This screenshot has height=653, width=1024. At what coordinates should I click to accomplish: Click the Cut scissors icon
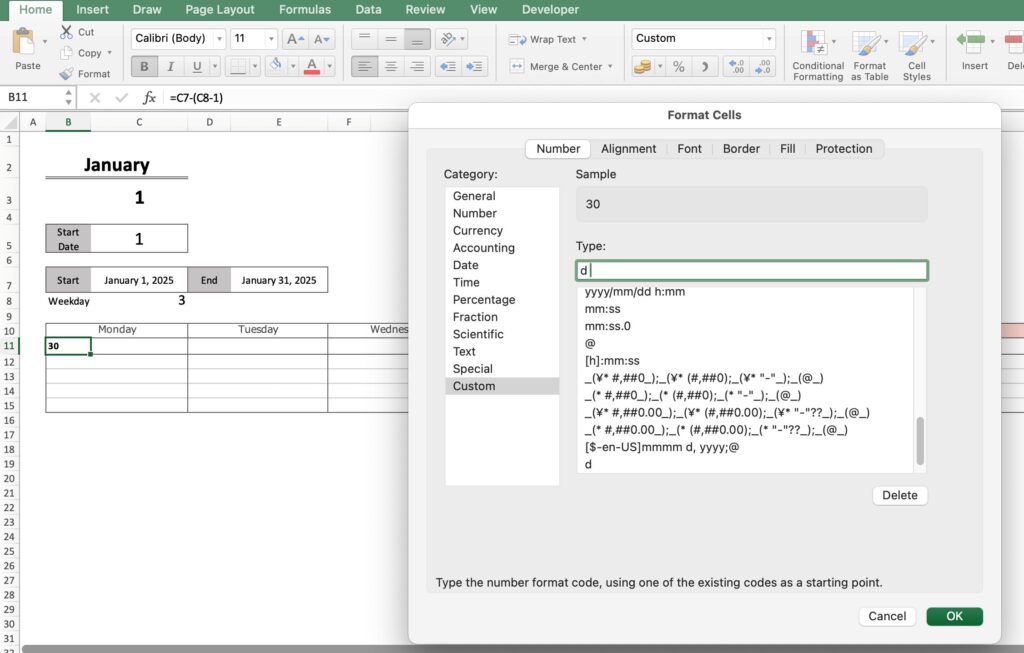(x=66, y=31)
